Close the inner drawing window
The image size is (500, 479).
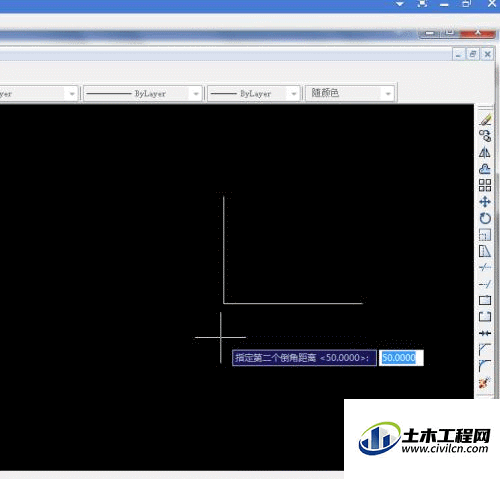(487, 54)
